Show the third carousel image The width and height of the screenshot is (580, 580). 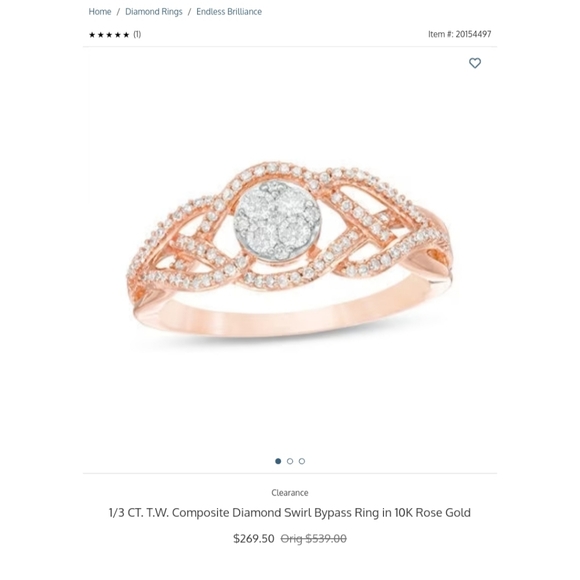coord(302,461)
